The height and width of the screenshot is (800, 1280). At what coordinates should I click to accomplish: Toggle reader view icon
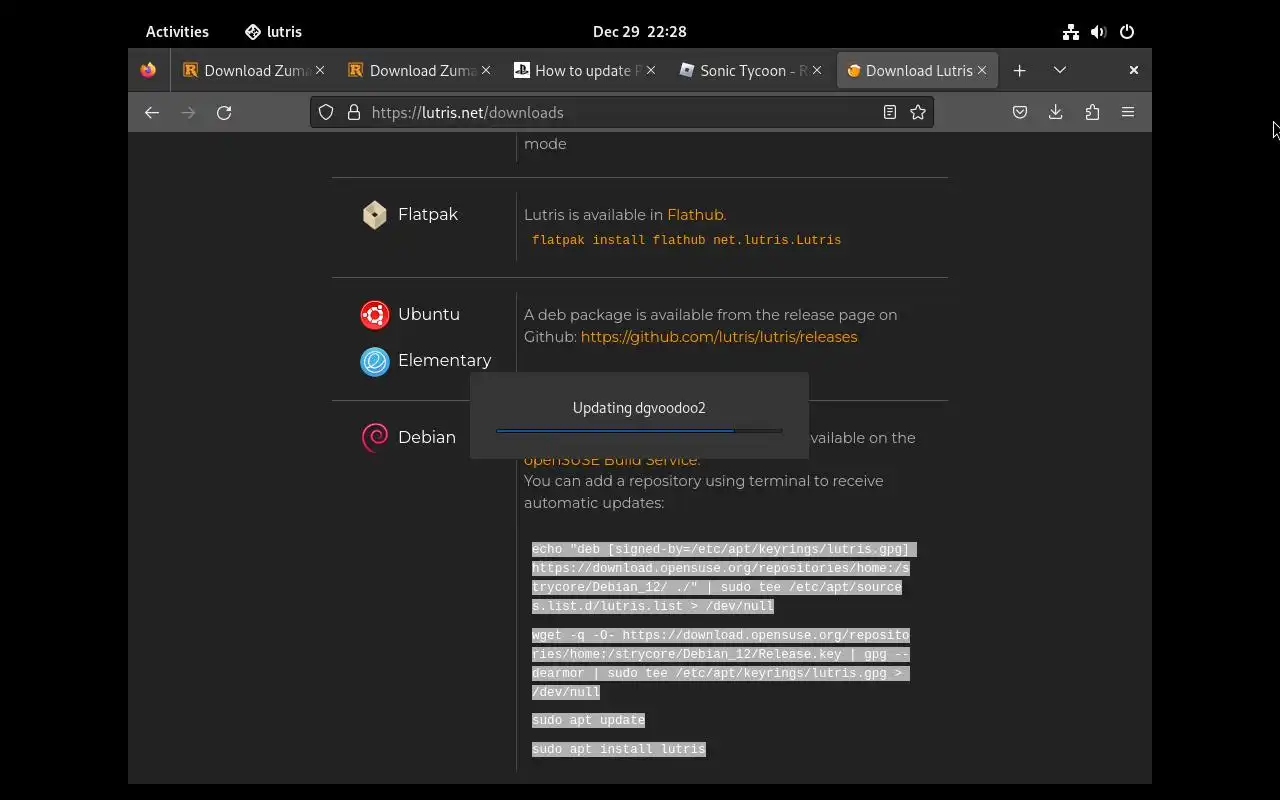(x=889, y=112)
